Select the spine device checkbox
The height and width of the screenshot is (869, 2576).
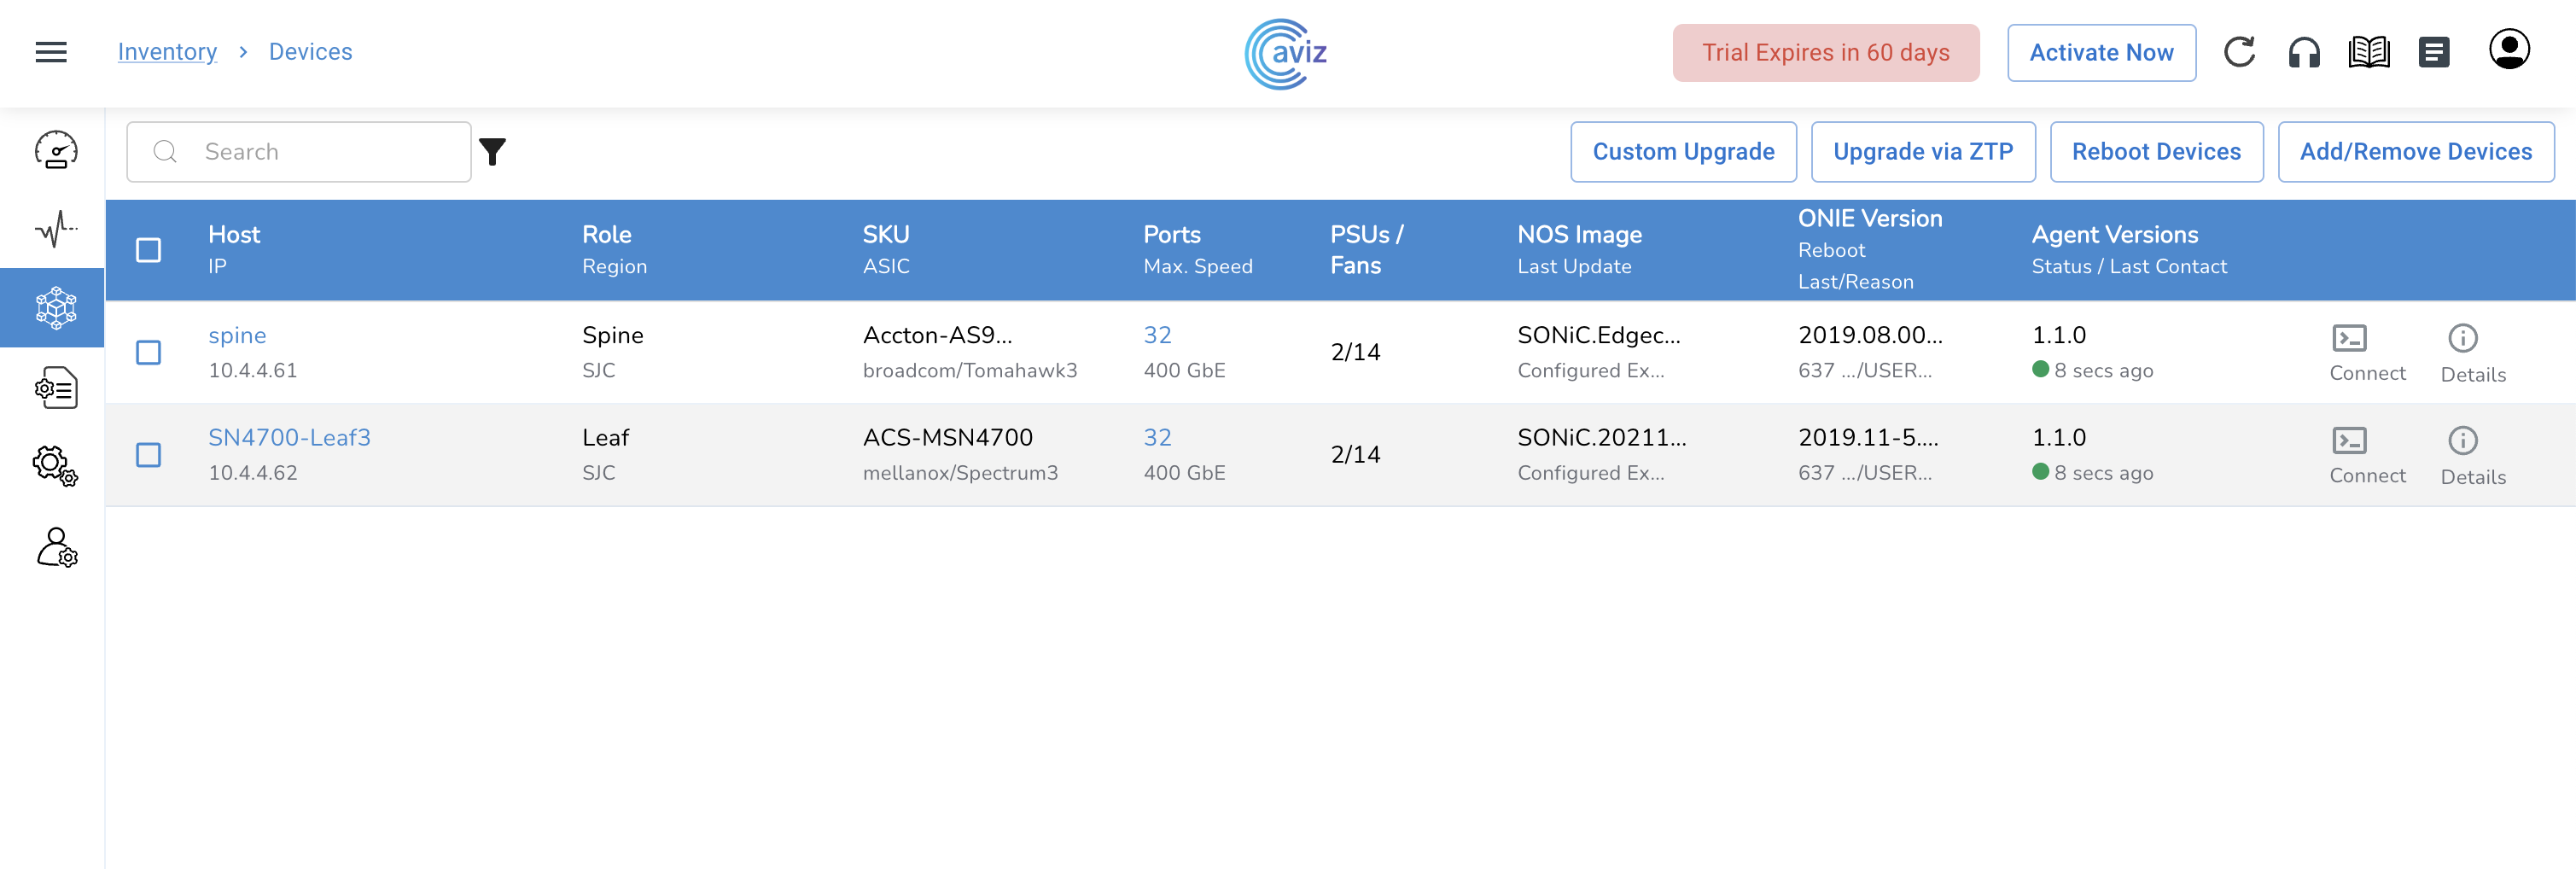coord(148,353)
